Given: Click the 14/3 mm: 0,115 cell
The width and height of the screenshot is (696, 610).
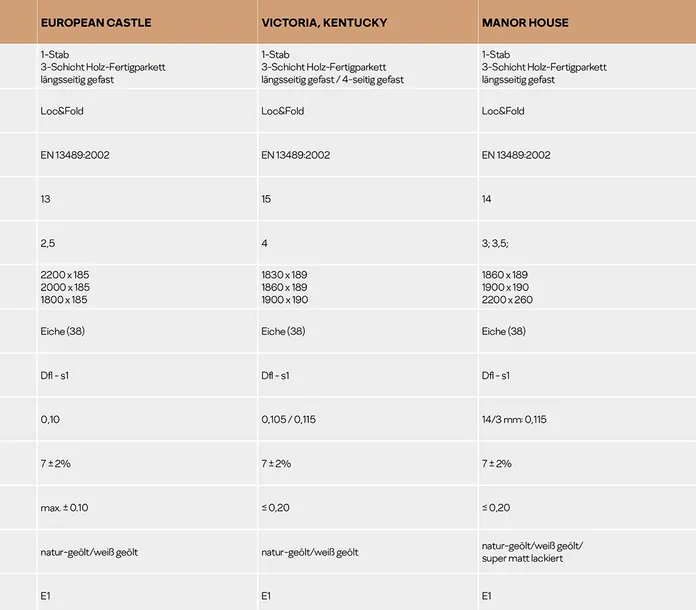Looking at the screenshot, I should click(x=514, y=419).
